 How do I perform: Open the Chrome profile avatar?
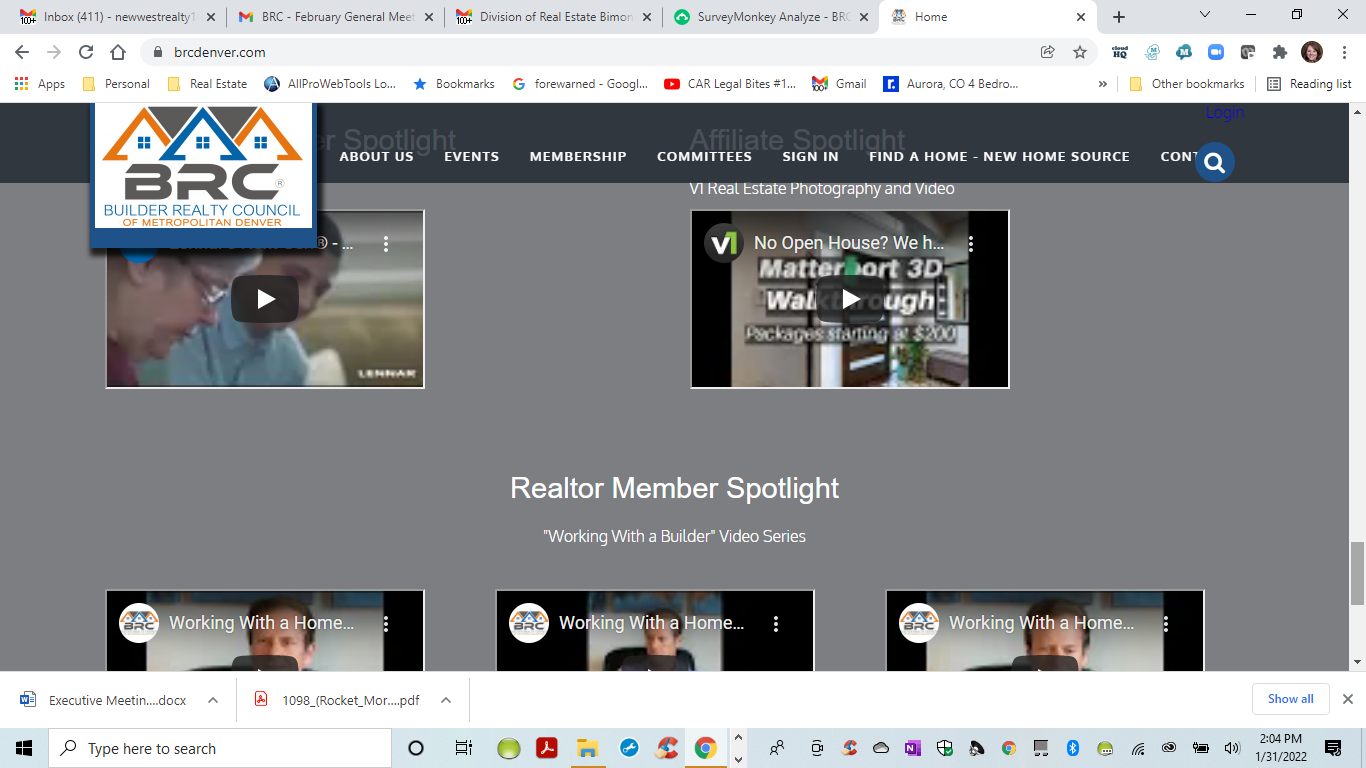click(x=1312, y=52)
